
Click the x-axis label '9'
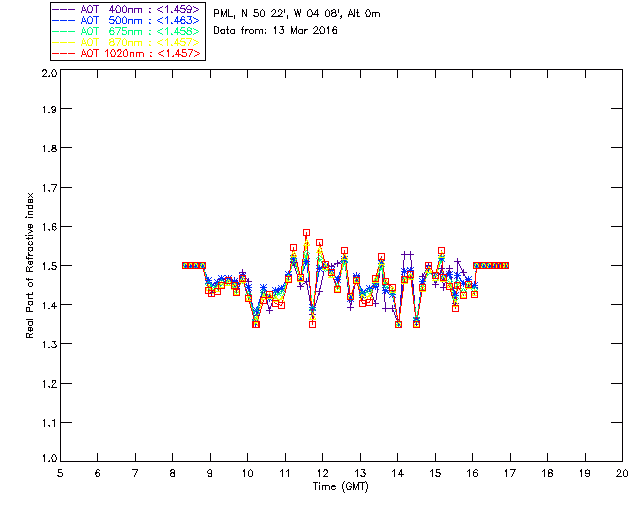click(210, 473)
